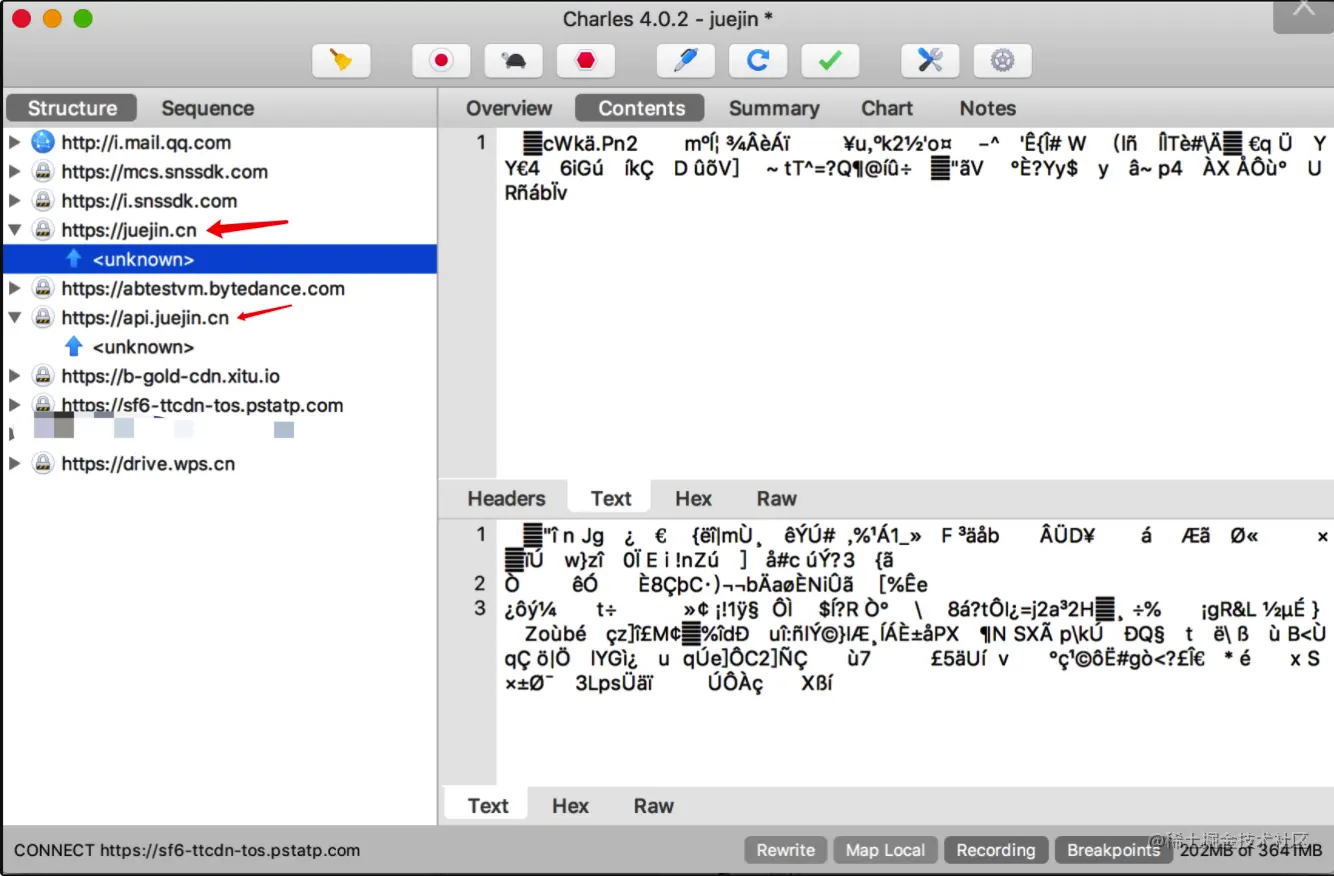Image resolution: width=1334 pixels, height=876 pixels.
Task: Select the Text tab beside Headers
Action: pos(611,498)
